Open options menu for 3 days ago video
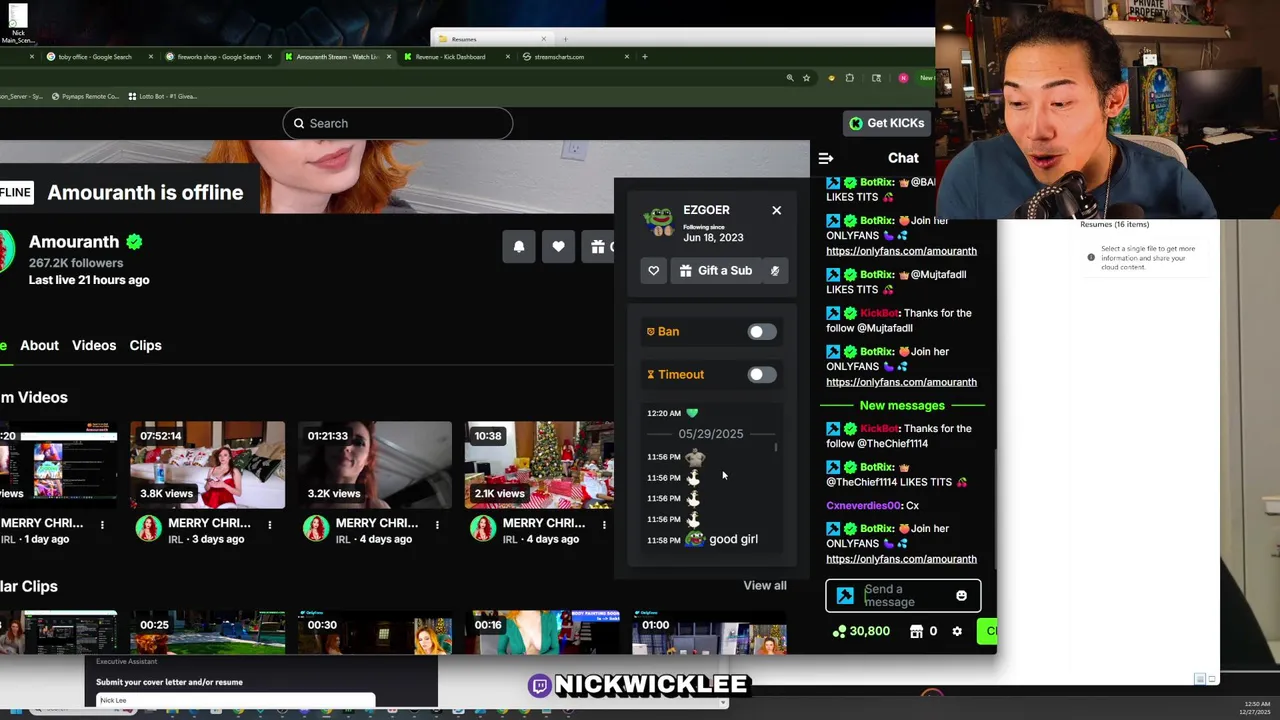 click(270, 524)
